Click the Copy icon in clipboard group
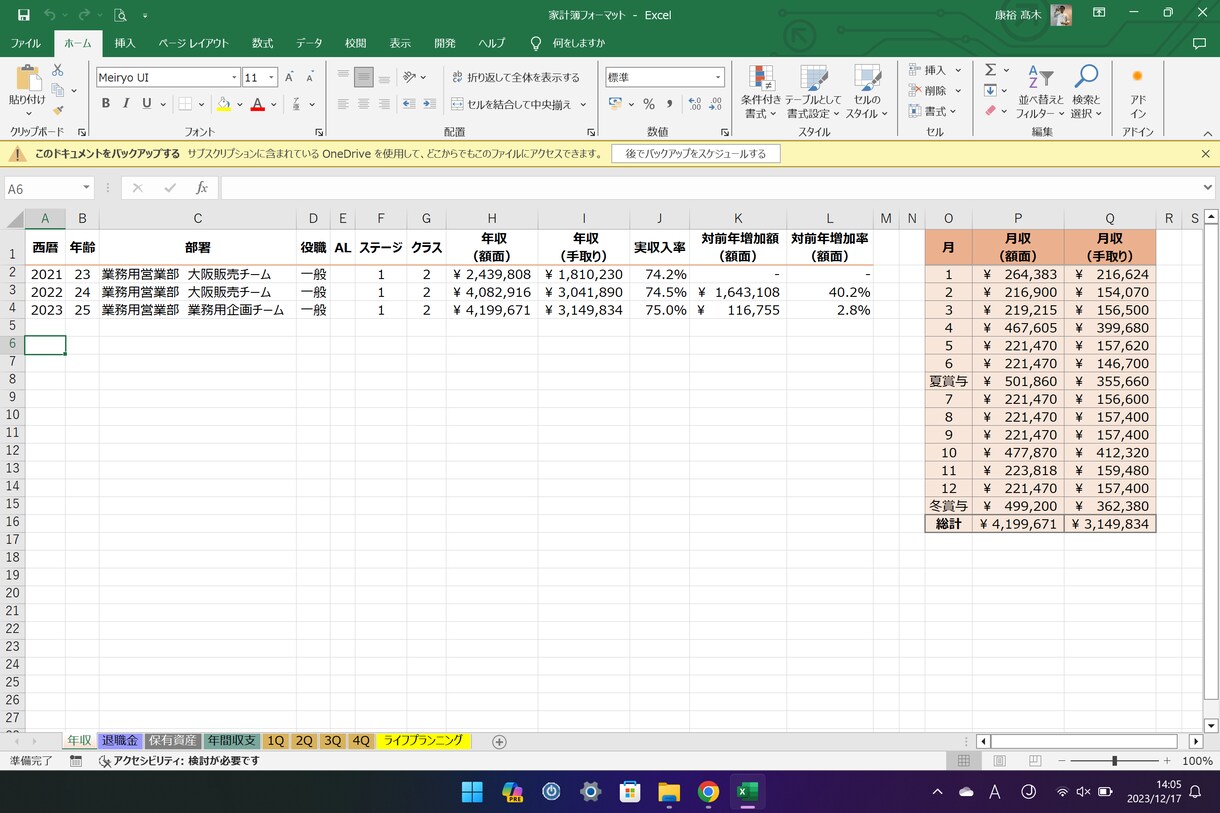Screen dimensions: 1220x813 pyautogui.click(x=58, y=90)
